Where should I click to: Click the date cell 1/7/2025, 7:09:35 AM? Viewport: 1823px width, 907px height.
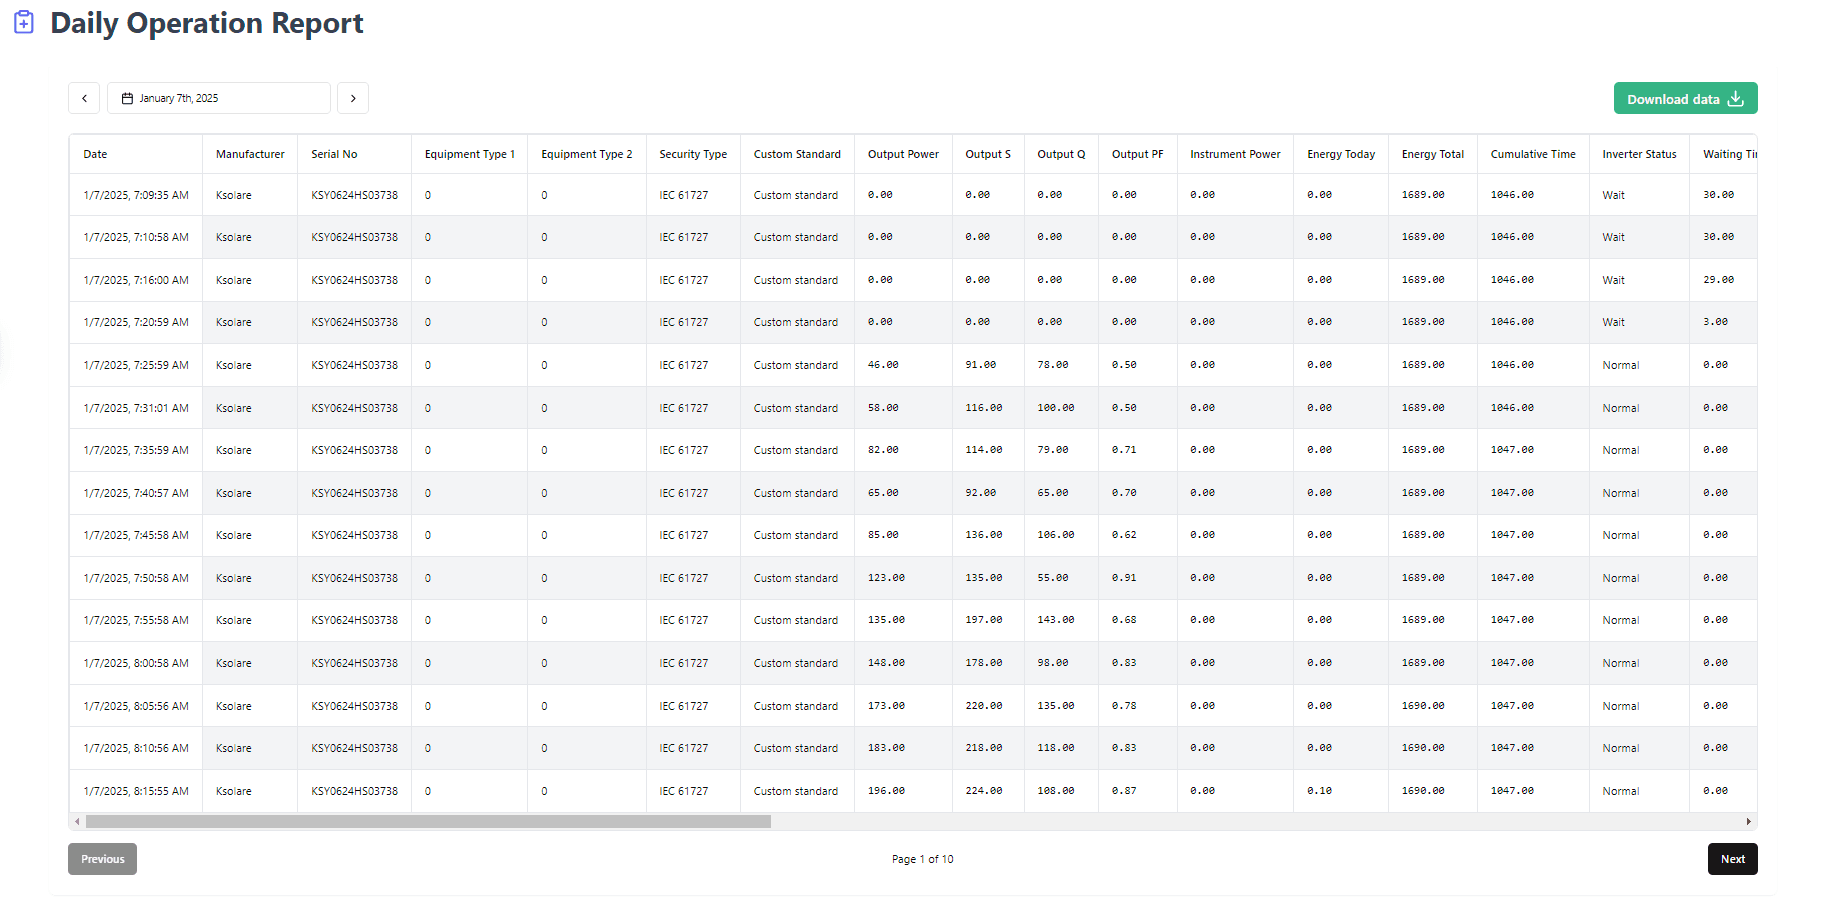coord(136,195)
